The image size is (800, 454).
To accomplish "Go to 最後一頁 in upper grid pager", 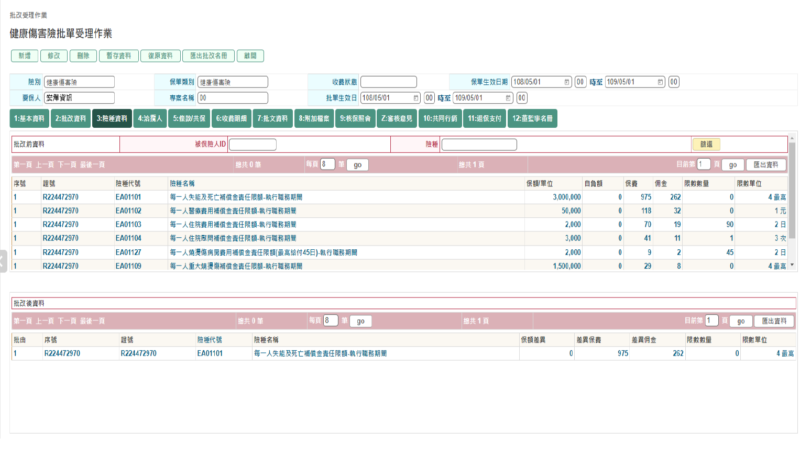I will [x=92, y=165].
